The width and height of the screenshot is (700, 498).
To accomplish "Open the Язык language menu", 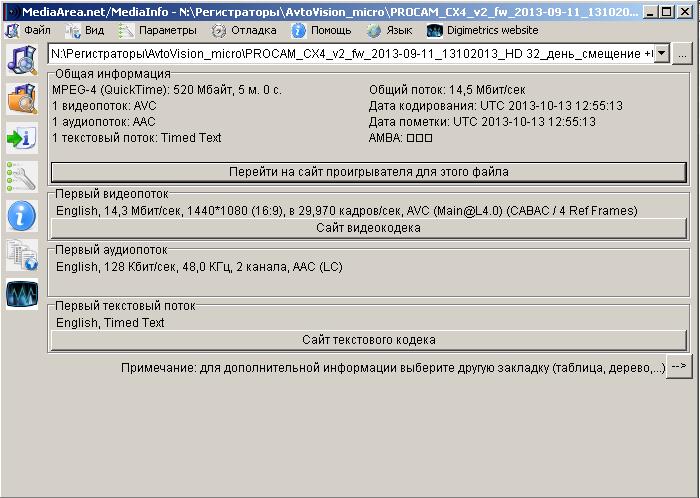I will [389, 30].
